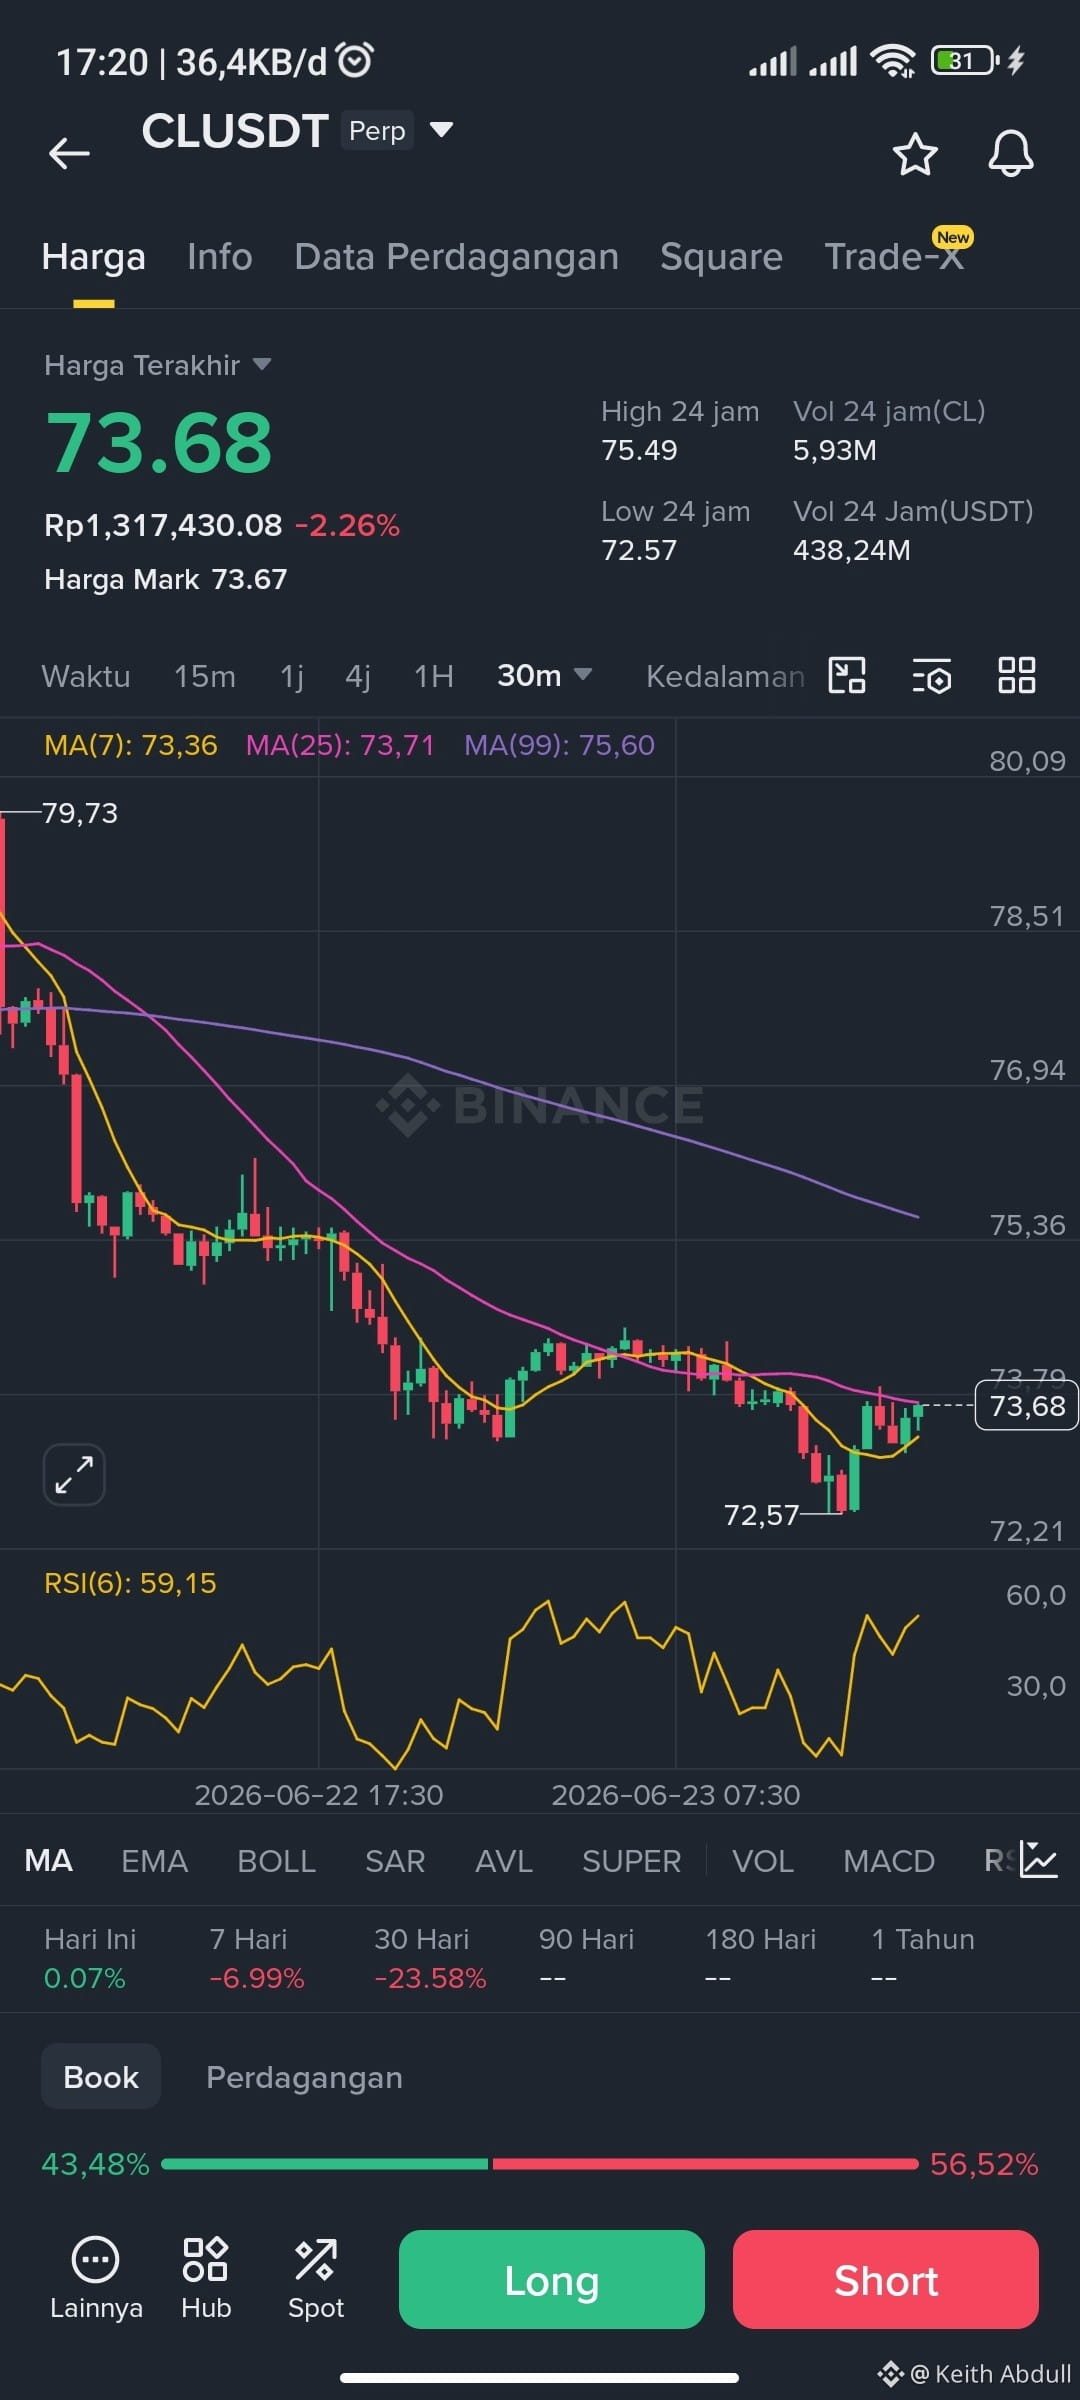This screenshot has height=2400, width=1080.
Task: Open the chart indicator settings icon
Action: [932, 676]
